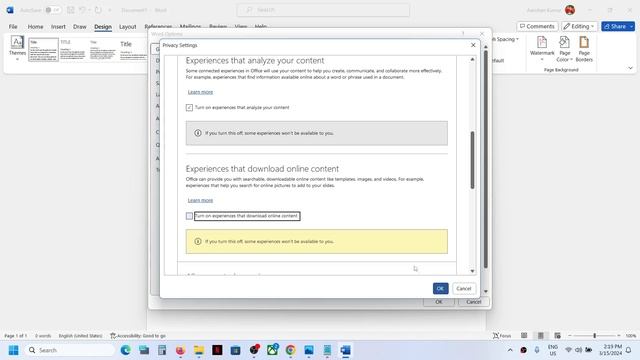Image resolution: width=640 pixels, height=360 pixels.
Task: Click the Redo icon in title bar
Action: [98, 10]
